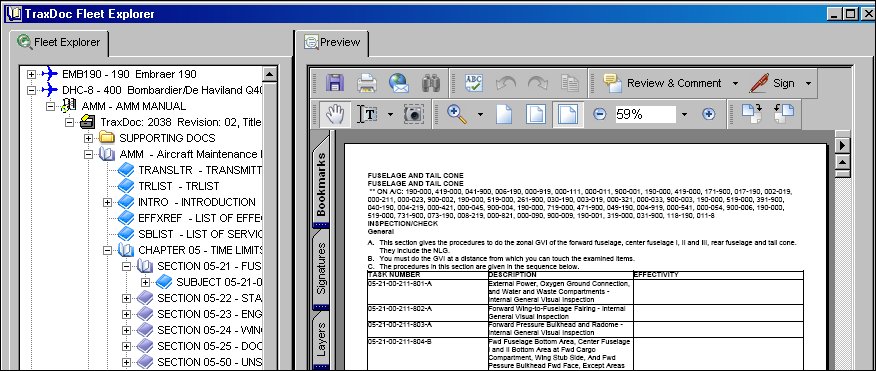Select the Text Select tool

[368, 114]
